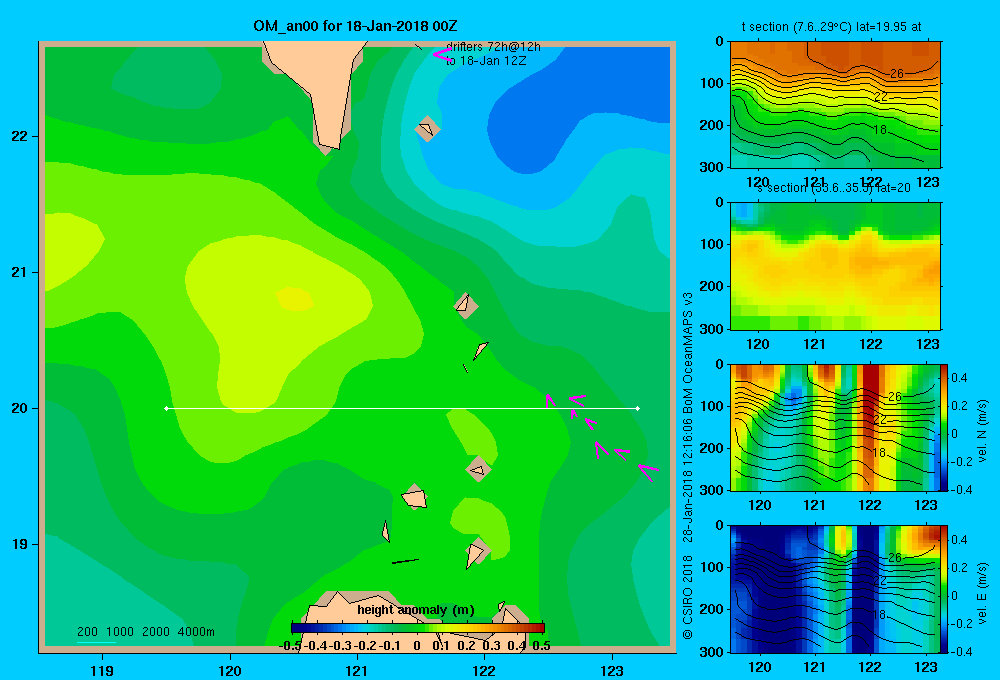Click the 'vel. E (m/s)' axis label
Viewport: 1000px width, 680px height.
coord(982,593)
